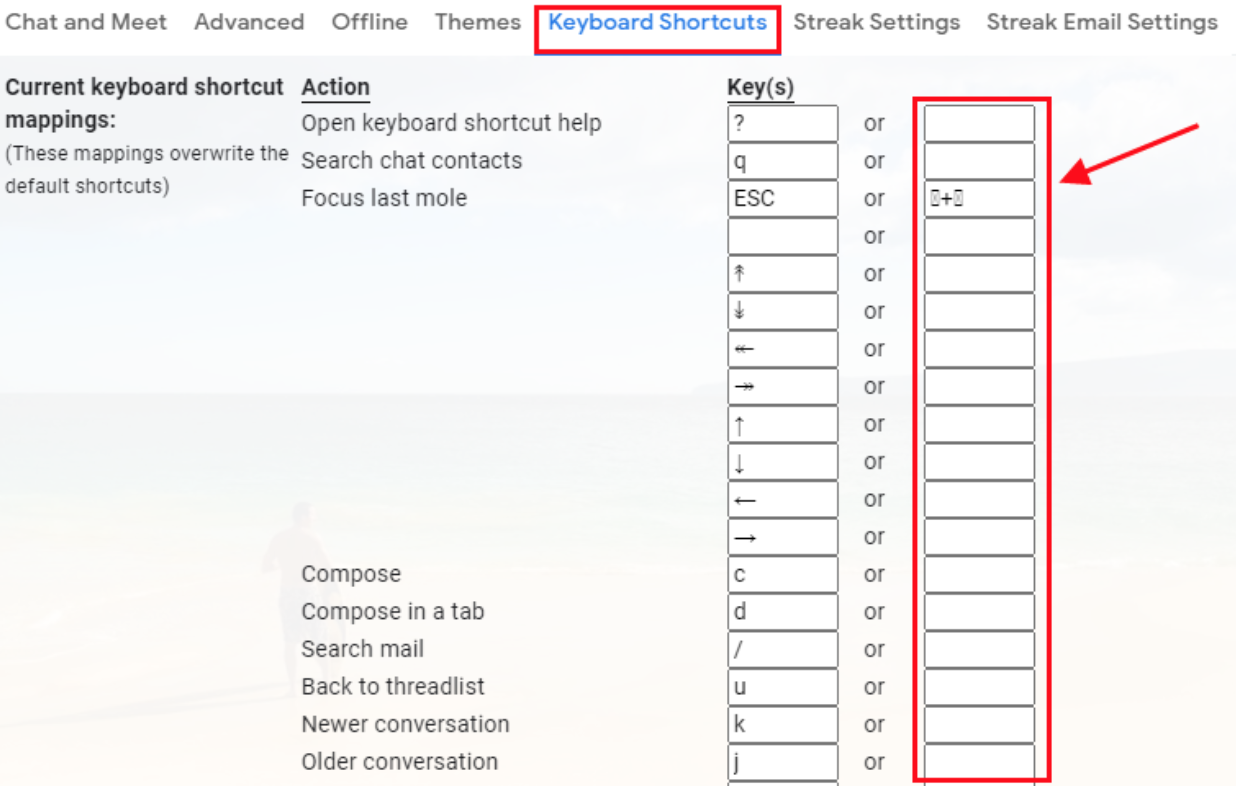Screen dimensions: 1236x794
Task: Click the ESC key field for Focus last mole
Action: pos(782,199)
